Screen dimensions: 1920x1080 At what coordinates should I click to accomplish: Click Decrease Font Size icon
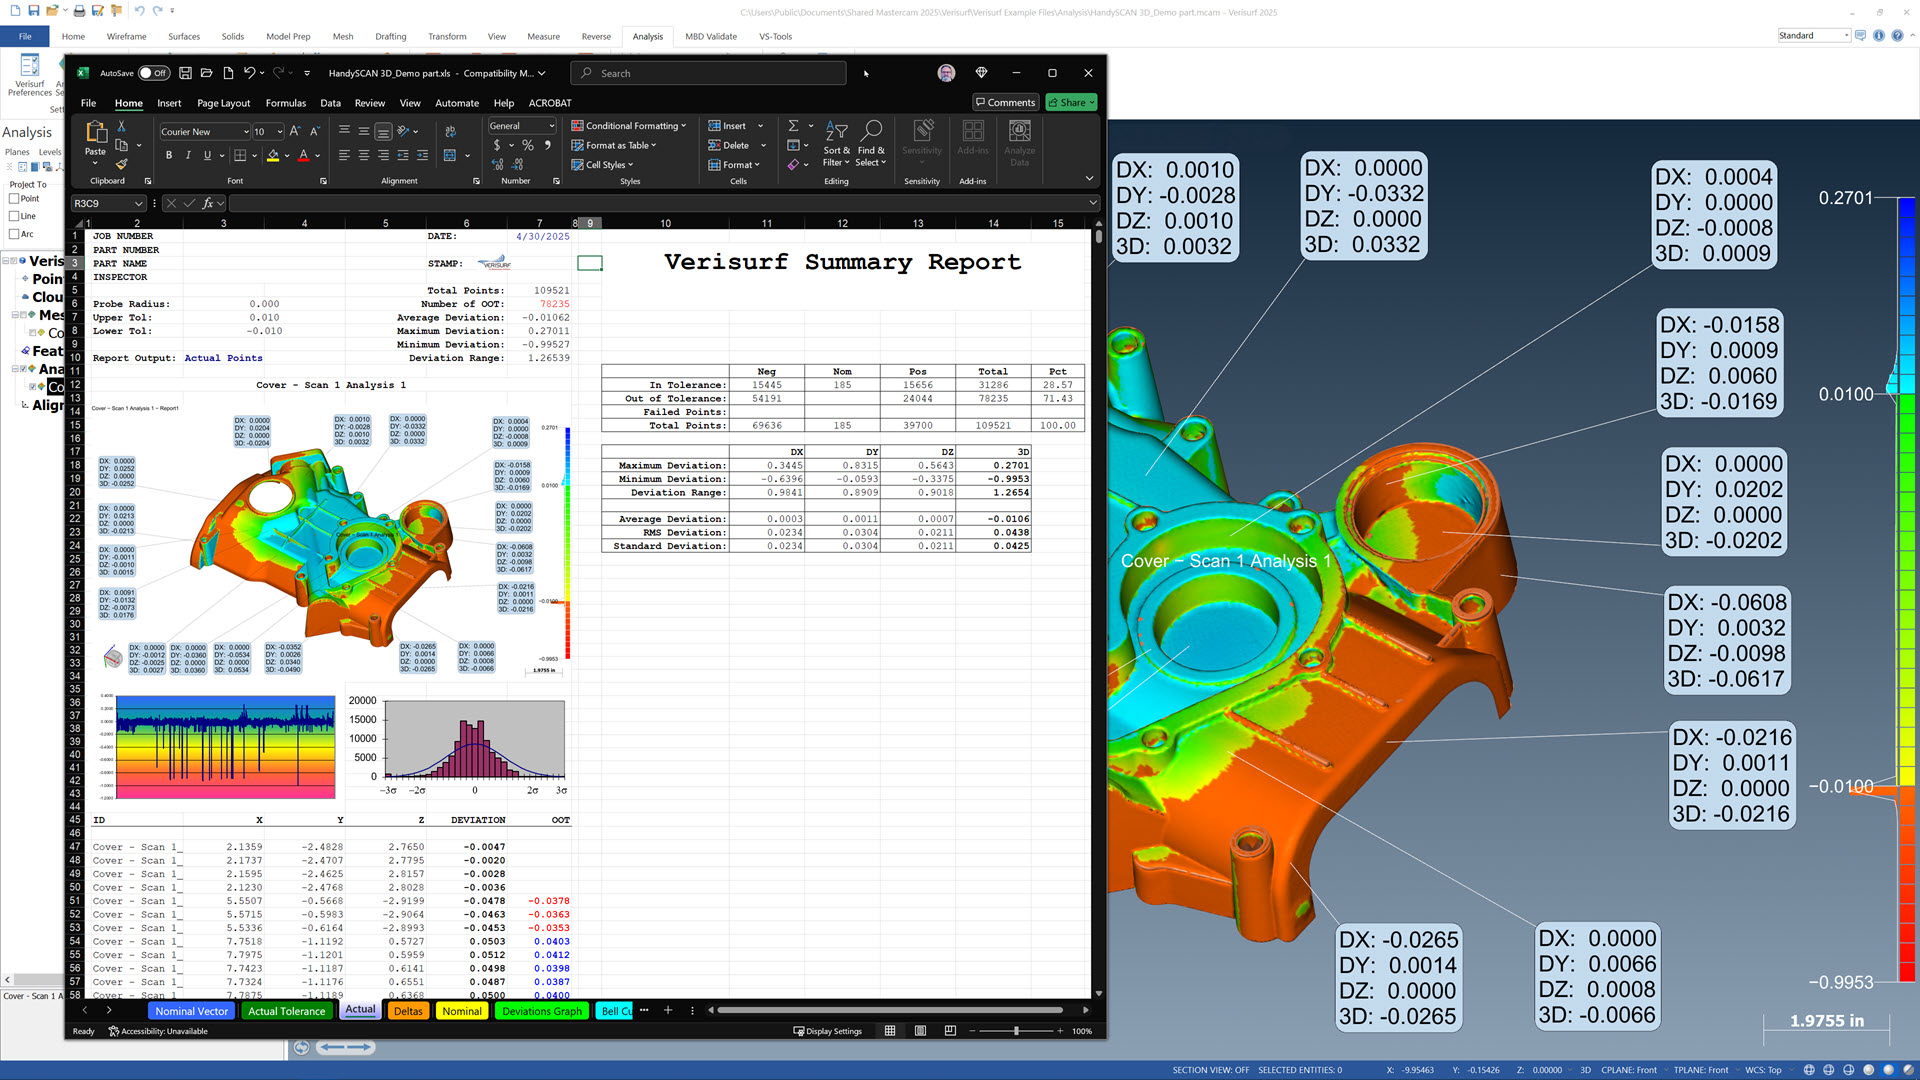click(x=314, y=131)
